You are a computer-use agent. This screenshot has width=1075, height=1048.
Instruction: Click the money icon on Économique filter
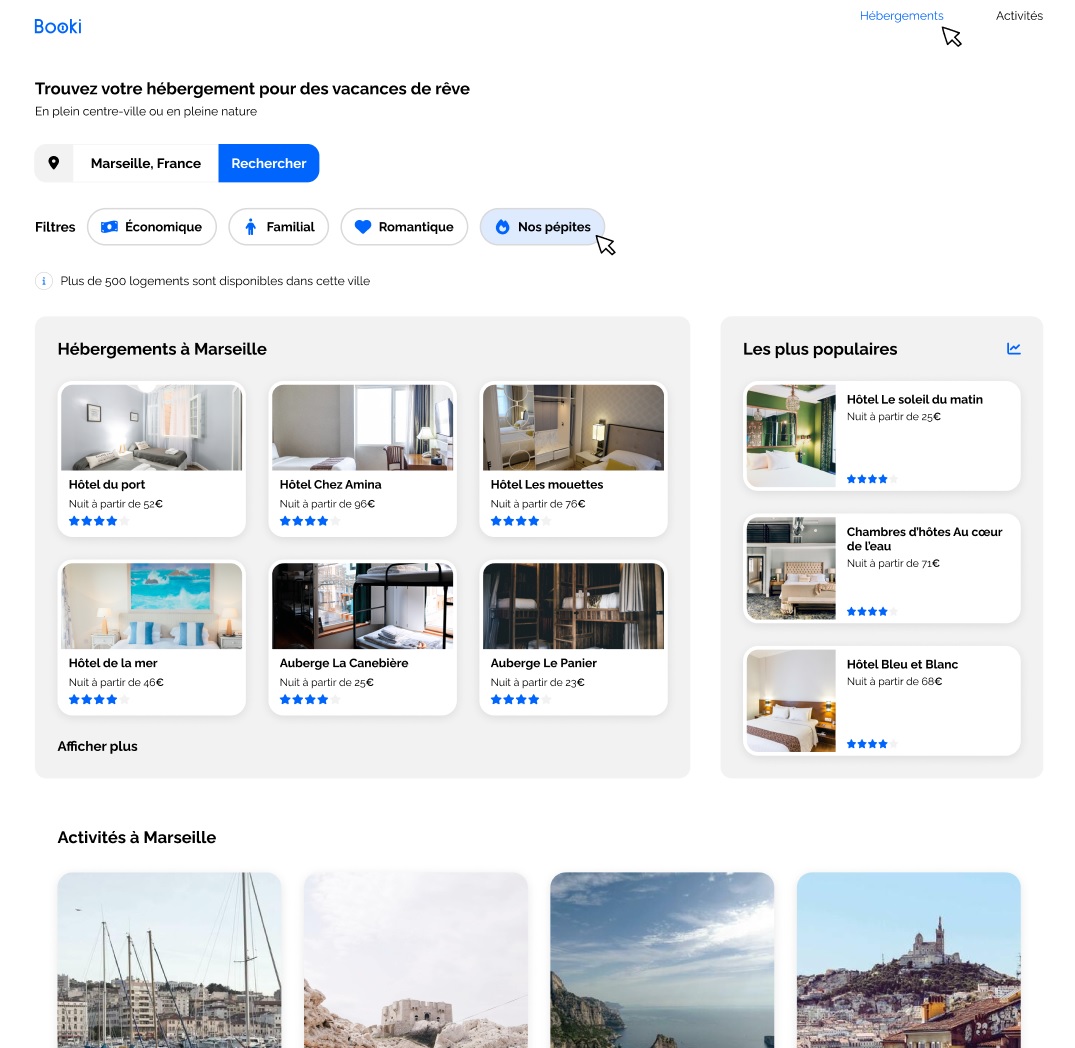tap(109, 227)
